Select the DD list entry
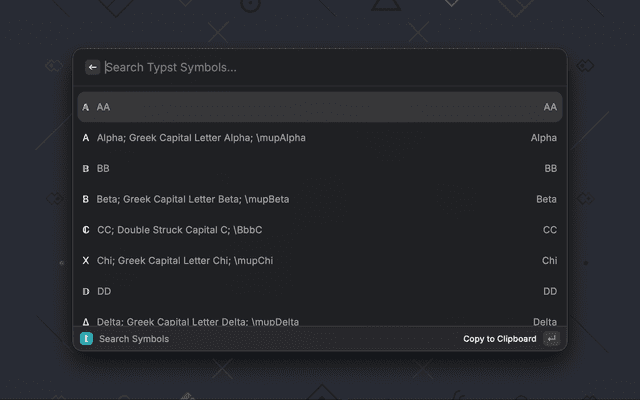The image size is (640, 400). click(x=320, y=291)
